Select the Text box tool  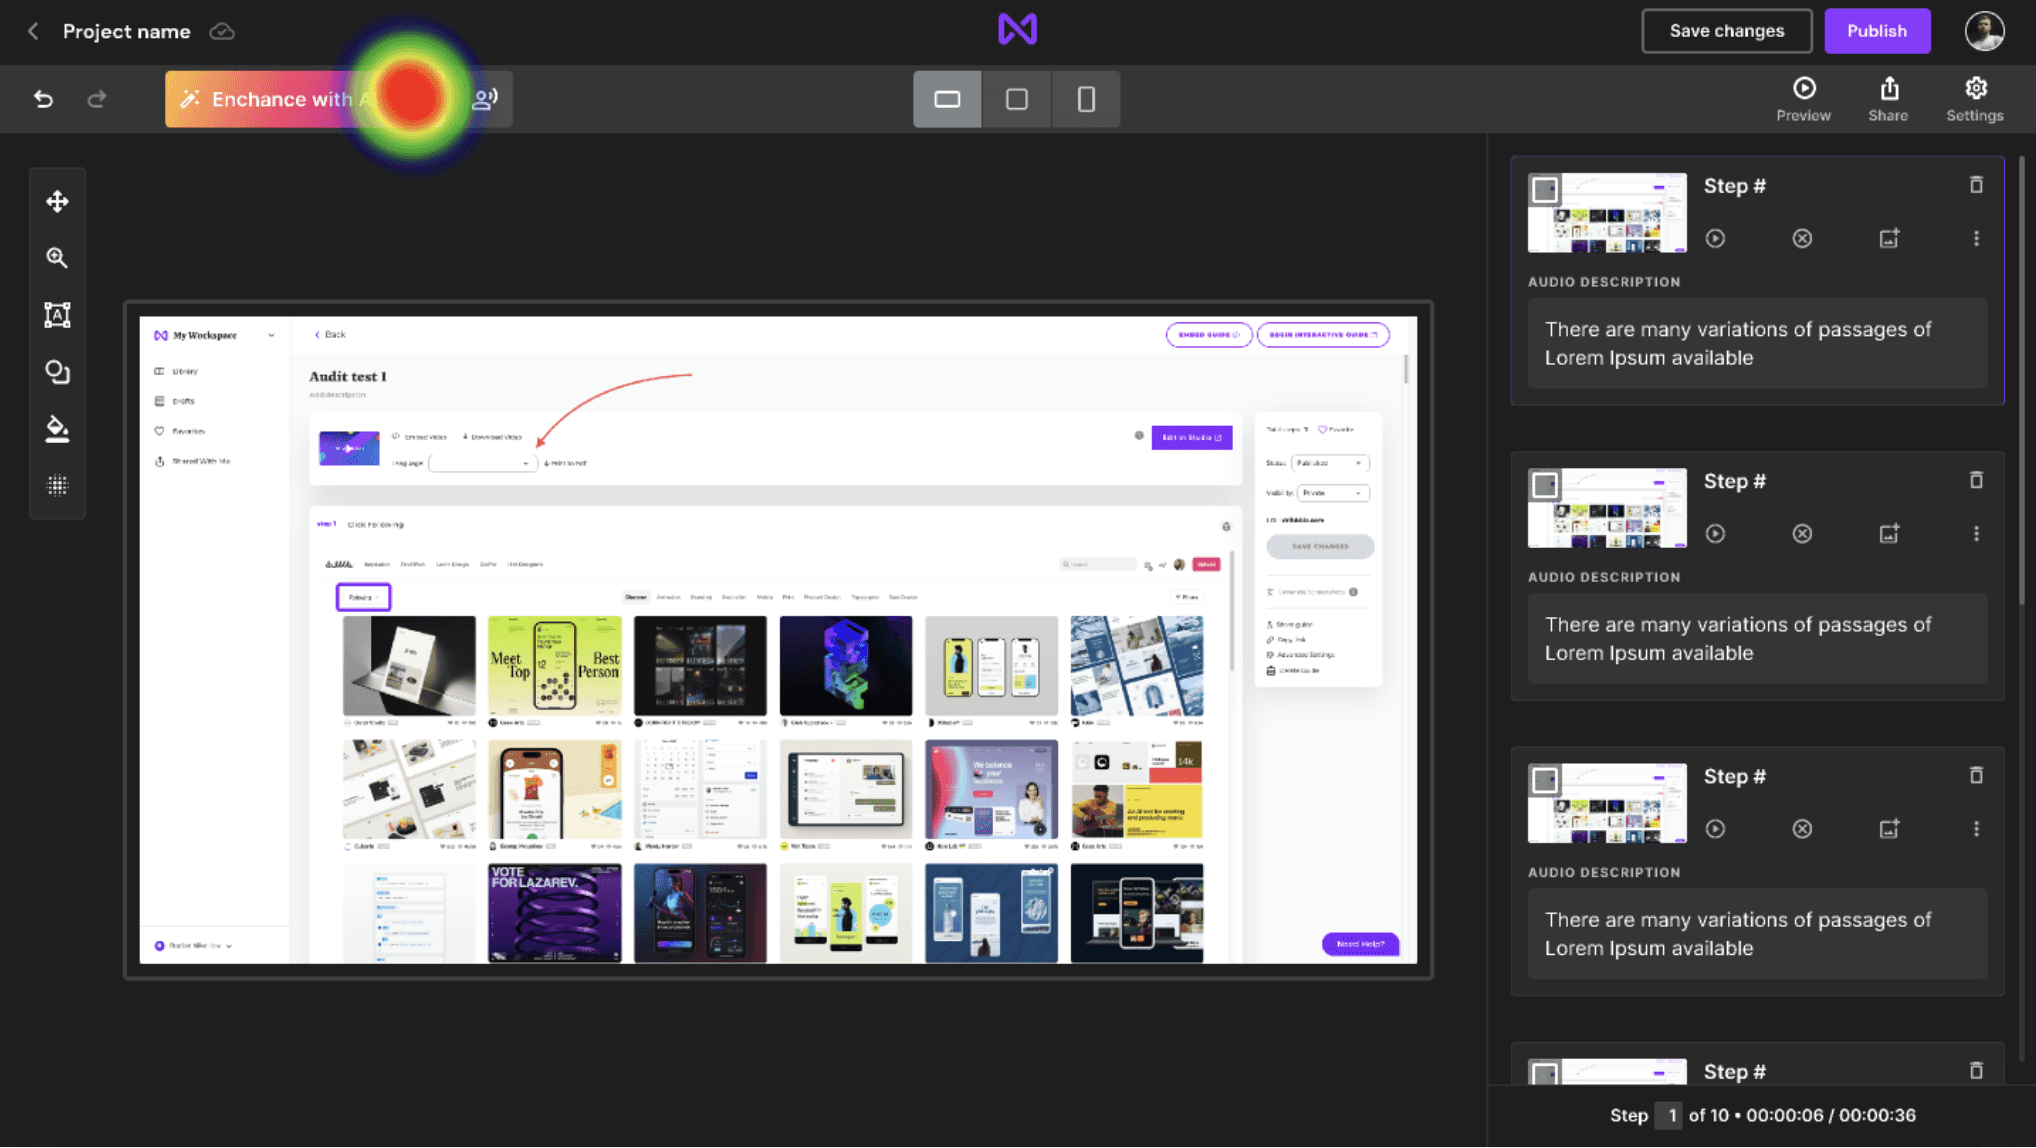pos(57,315)
